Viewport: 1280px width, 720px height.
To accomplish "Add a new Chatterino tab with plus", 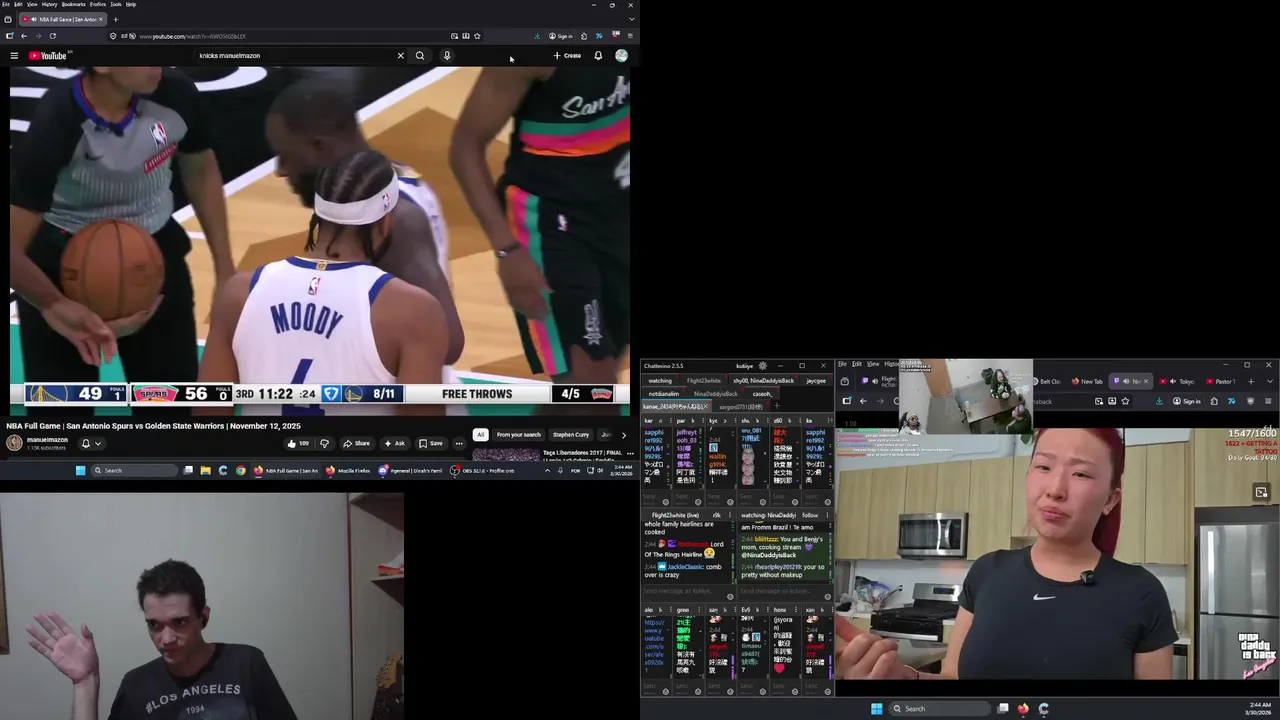I will (776, 407).
